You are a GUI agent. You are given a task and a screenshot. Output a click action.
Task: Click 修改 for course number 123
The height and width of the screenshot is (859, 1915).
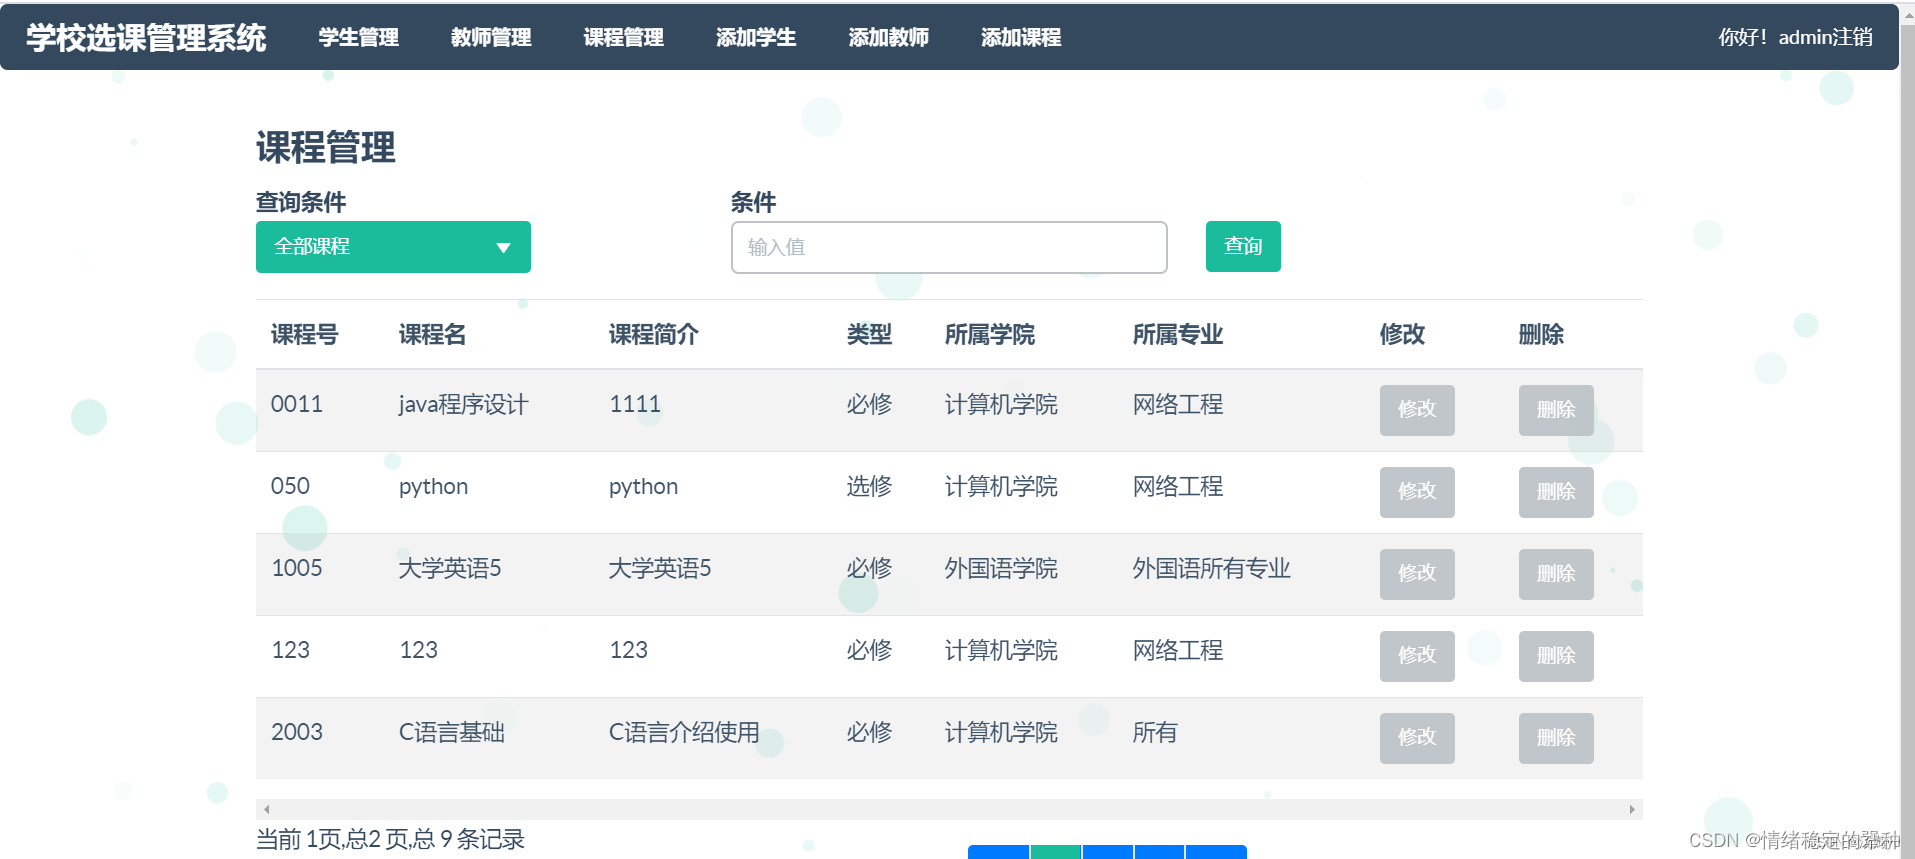click(1417, 656)
